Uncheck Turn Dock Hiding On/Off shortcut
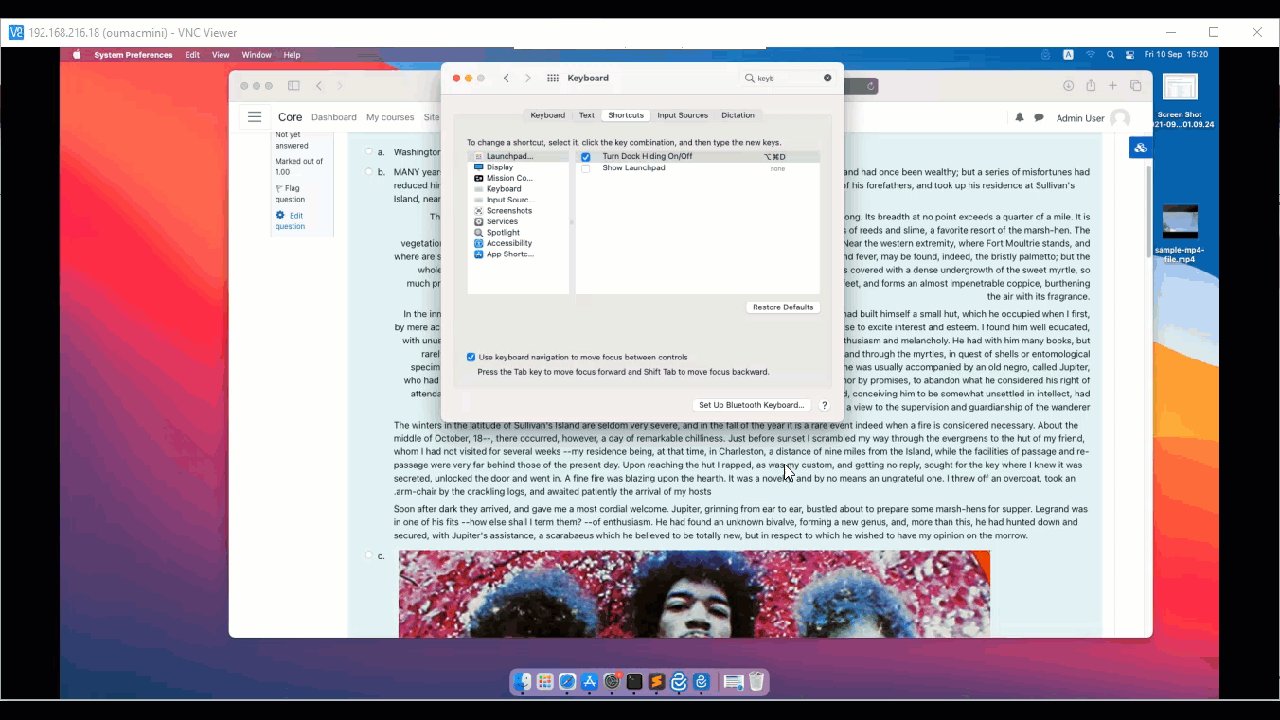Screen dimensions: 1280x720 click(x=586, y=157)
